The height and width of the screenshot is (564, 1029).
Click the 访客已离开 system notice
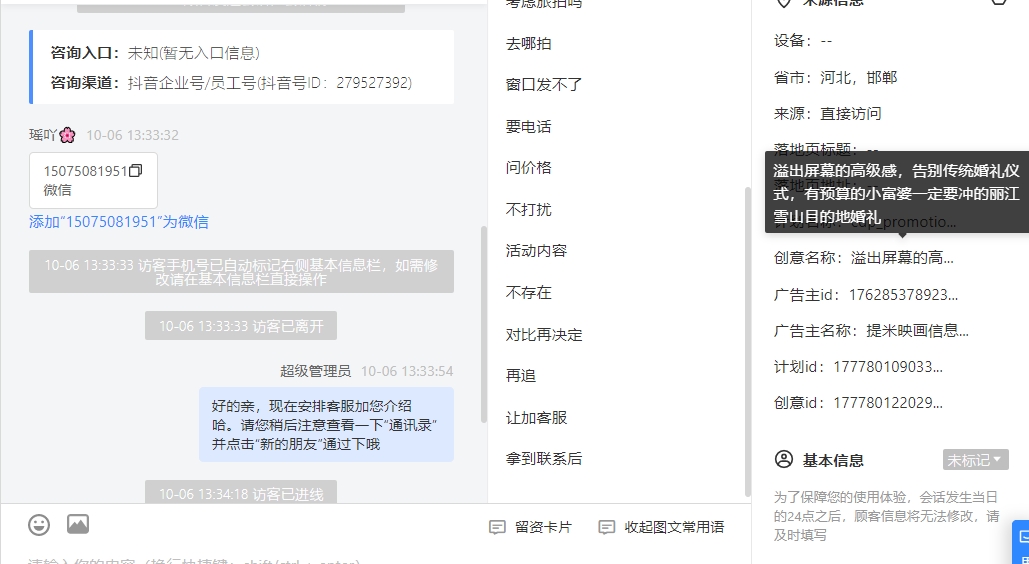tap(241, 326)
